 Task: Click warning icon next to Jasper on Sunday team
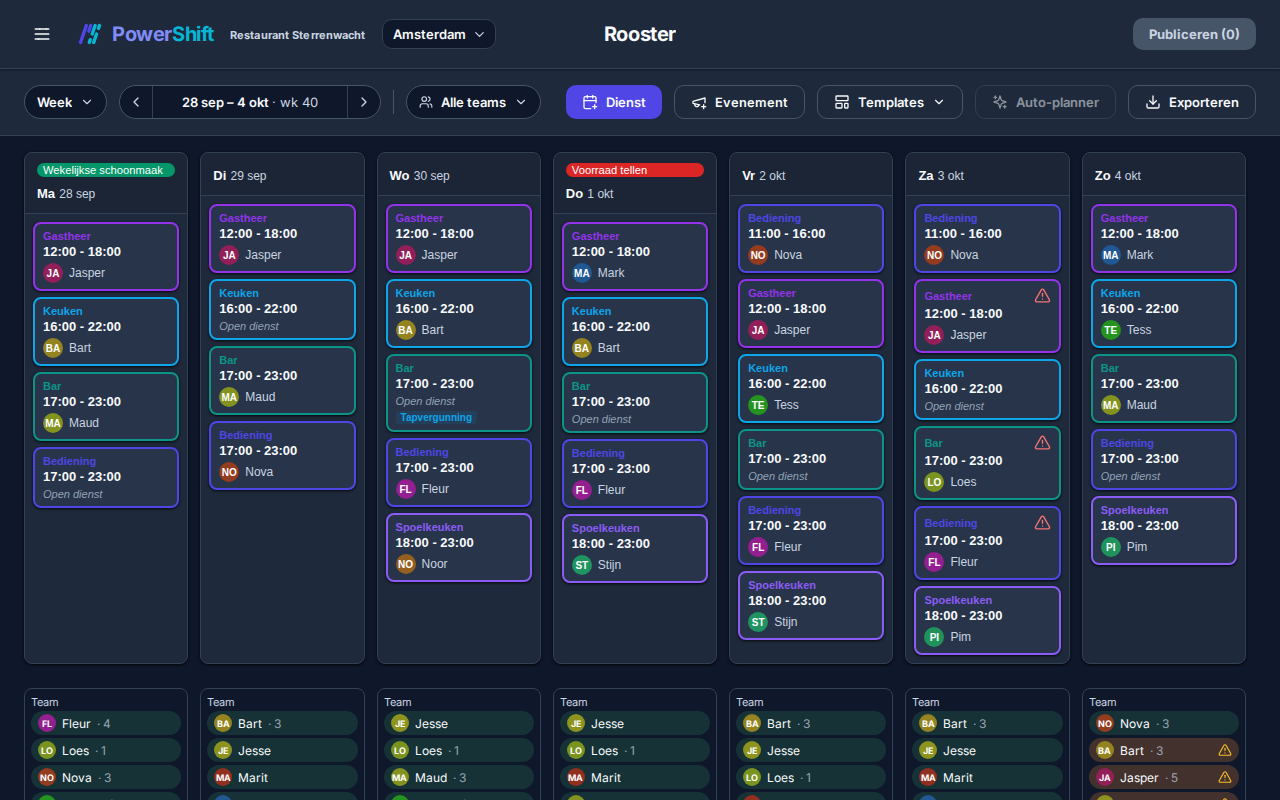[x=1224, y=777]
